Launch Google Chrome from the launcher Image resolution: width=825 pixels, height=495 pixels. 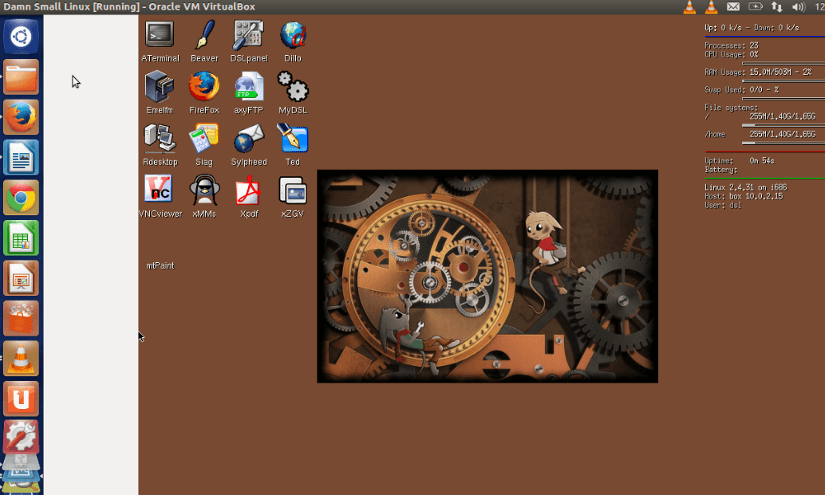(x=21, y=197)
